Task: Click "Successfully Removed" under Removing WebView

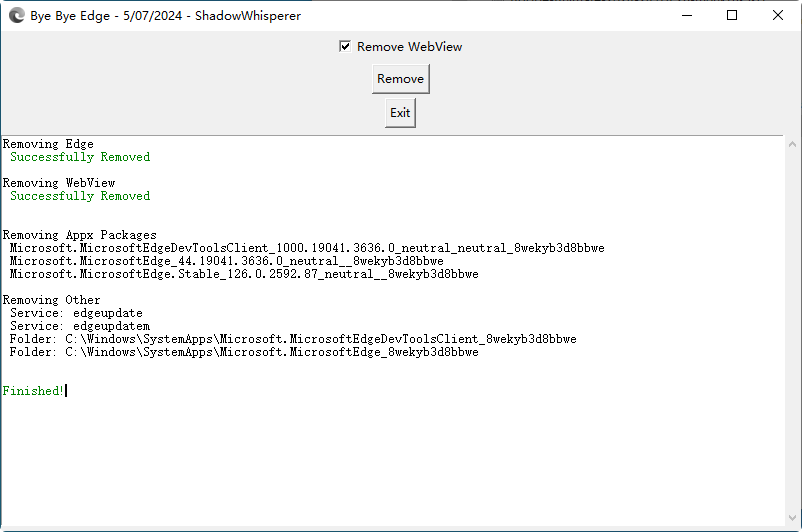Action: (80, 196)
